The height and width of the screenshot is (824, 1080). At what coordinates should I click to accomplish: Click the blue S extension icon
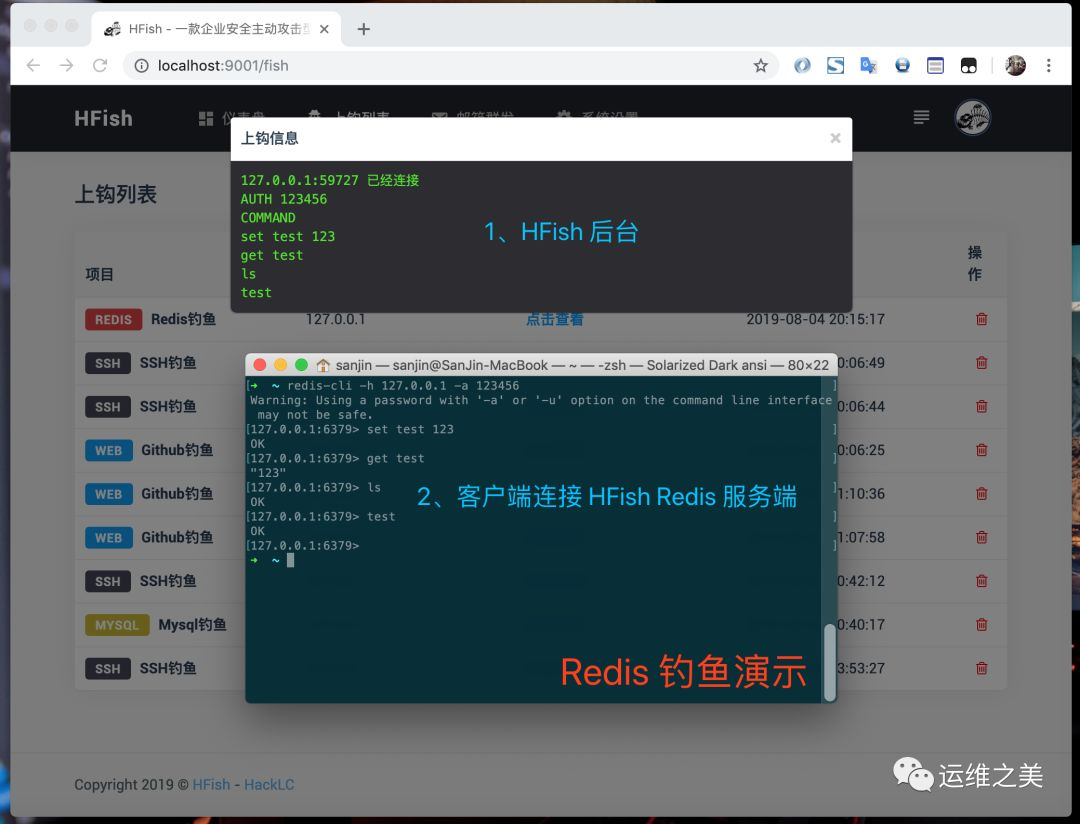point(835,65)
